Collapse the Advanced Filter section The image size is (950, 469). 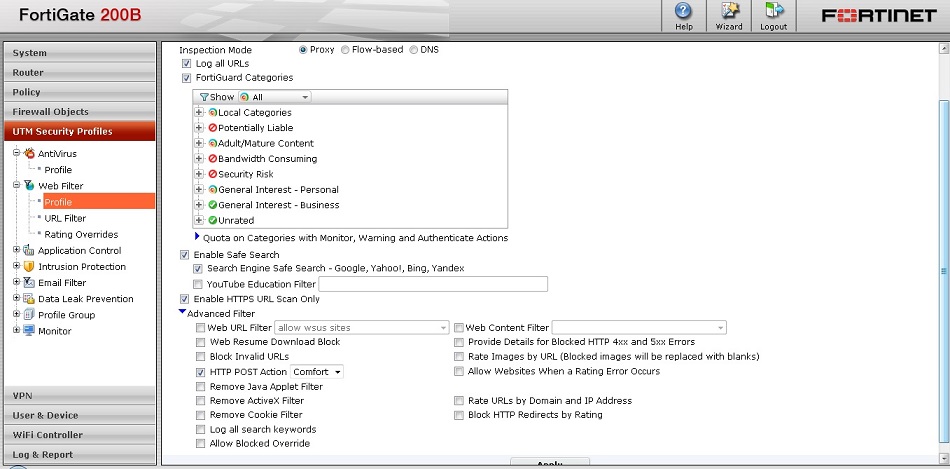pyautogui.click(x=182, y=312)
